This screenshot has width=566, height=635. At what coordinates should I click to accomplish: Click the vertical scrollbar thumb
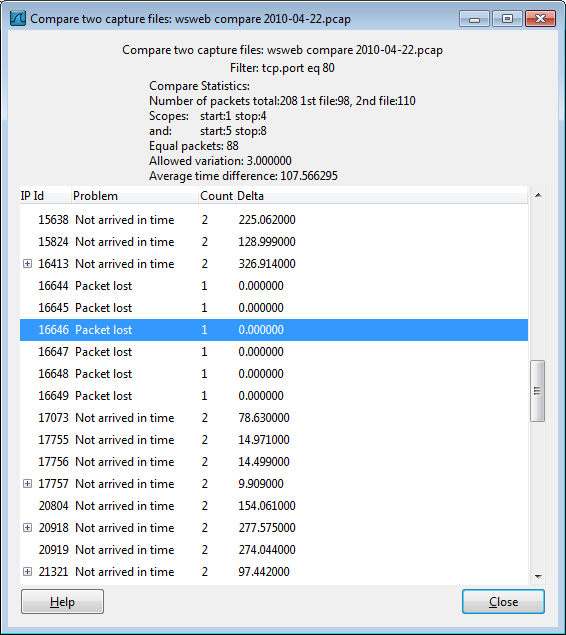[x=538, y=391]
